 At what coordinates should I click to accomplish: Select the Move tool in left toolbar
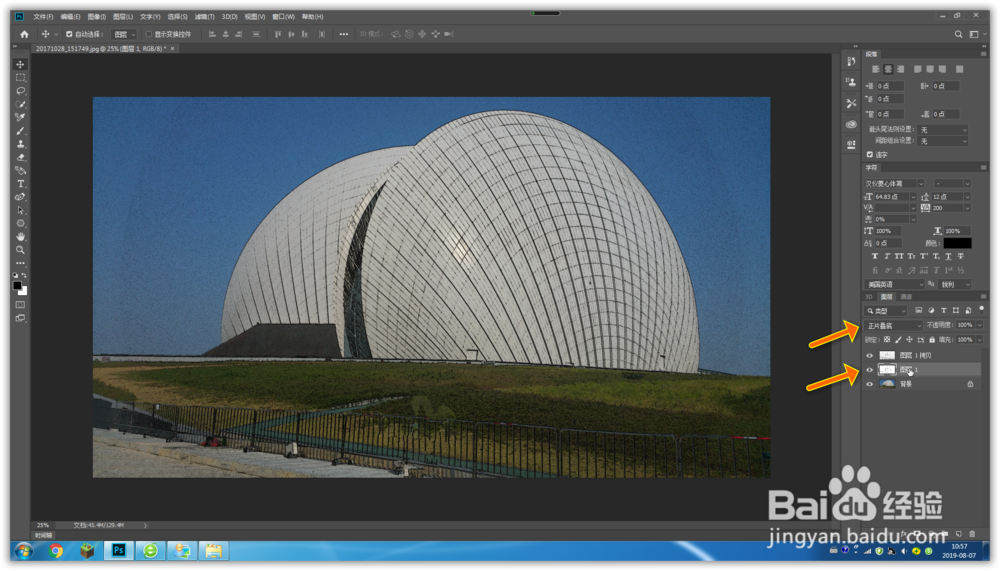(x=20, y=64)
